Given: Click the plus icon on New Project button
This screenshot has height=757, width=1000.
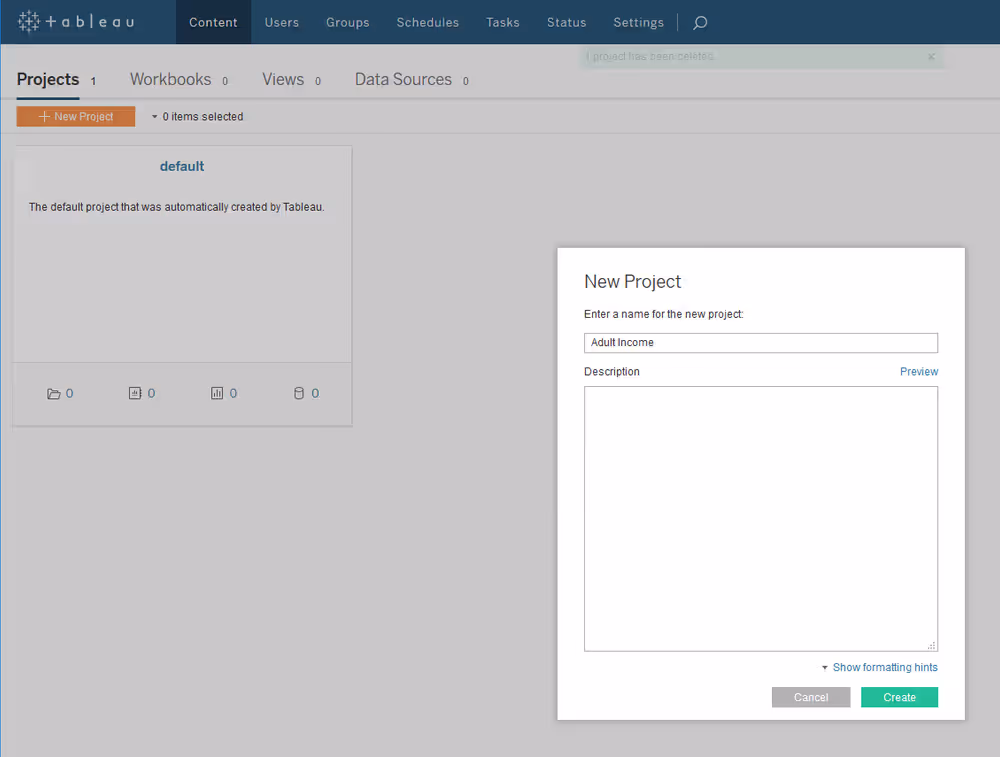Looking at the screenshot, I should [x=44, y=117].
